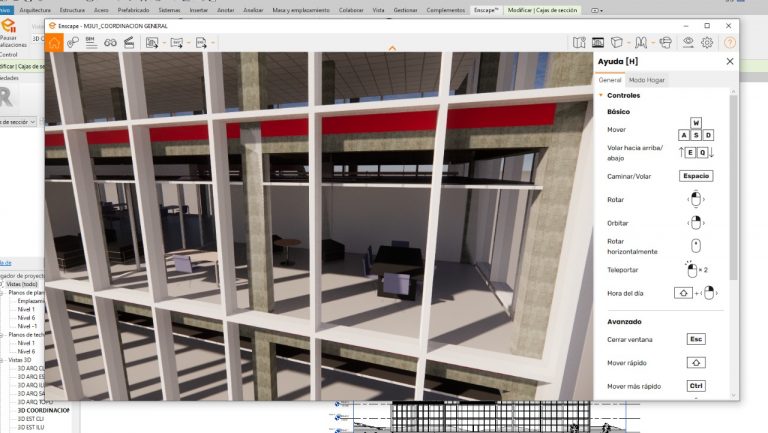Viewport: 768px width, 433px height.
Task: Collapse the Controles section arrow
Action: [x=601, y=95]
